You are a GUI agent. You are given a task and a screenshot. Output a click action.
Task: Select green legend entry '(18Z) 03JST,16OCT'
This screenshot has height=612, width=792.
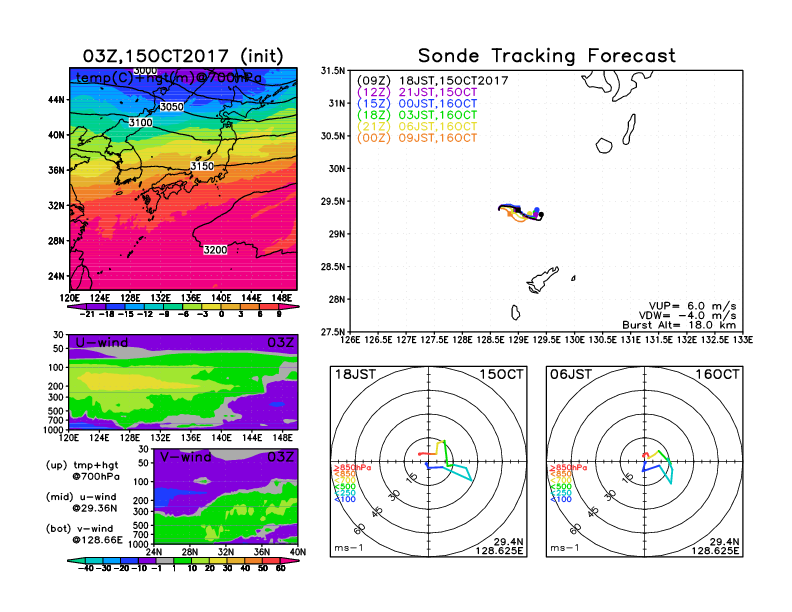(x=417, y=115)
